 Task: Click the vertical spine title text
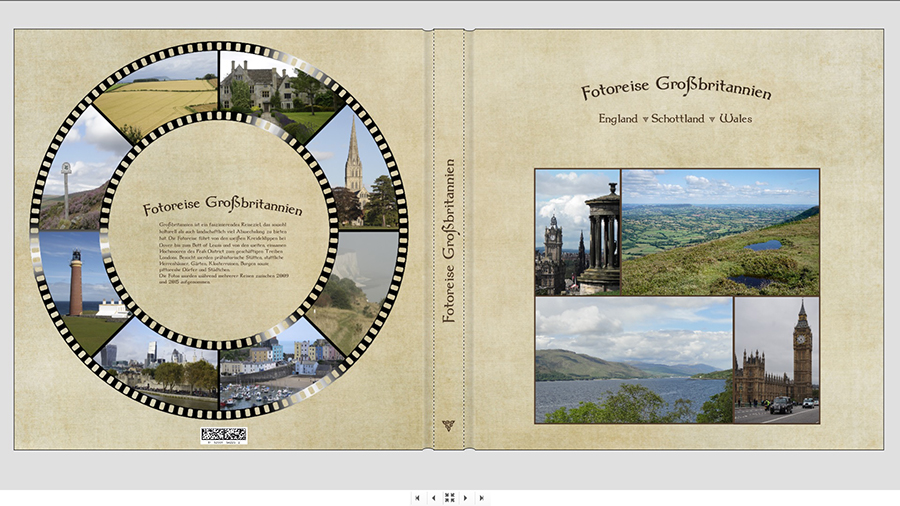coord(449,240)
